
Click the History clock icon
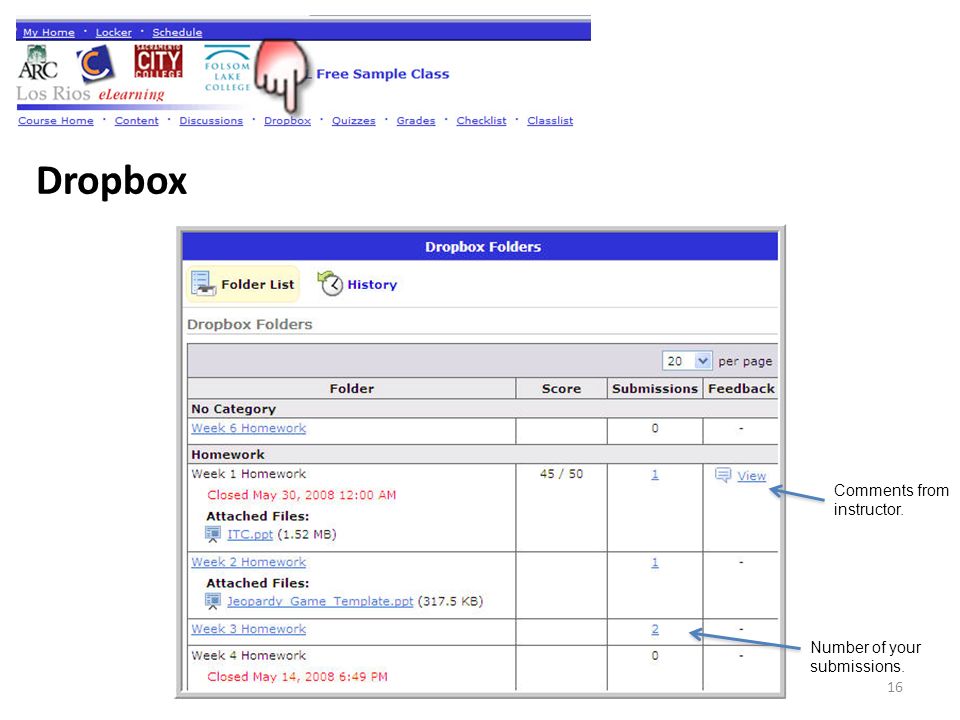tap(330, 283)
